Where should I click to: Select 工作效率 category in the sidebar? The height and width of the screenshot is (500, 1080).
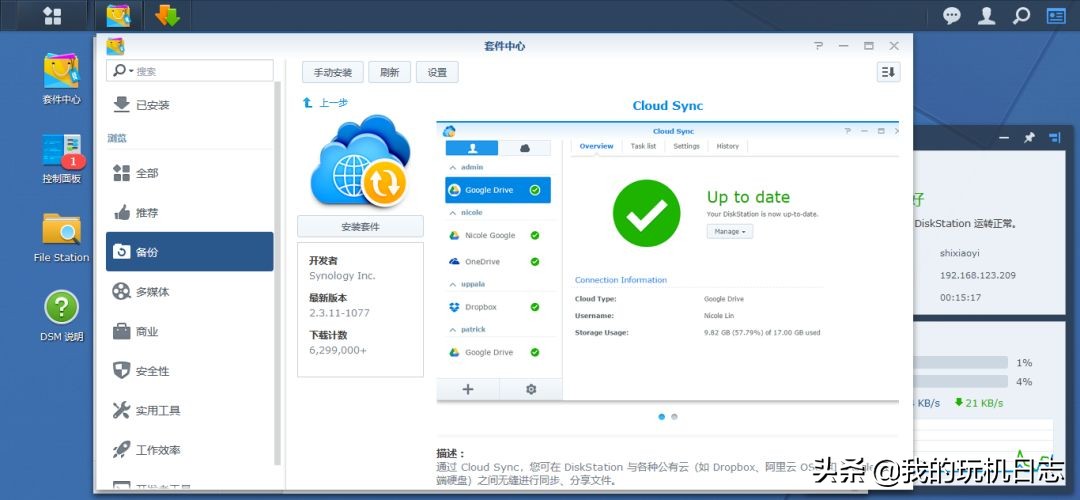point(189,450)
